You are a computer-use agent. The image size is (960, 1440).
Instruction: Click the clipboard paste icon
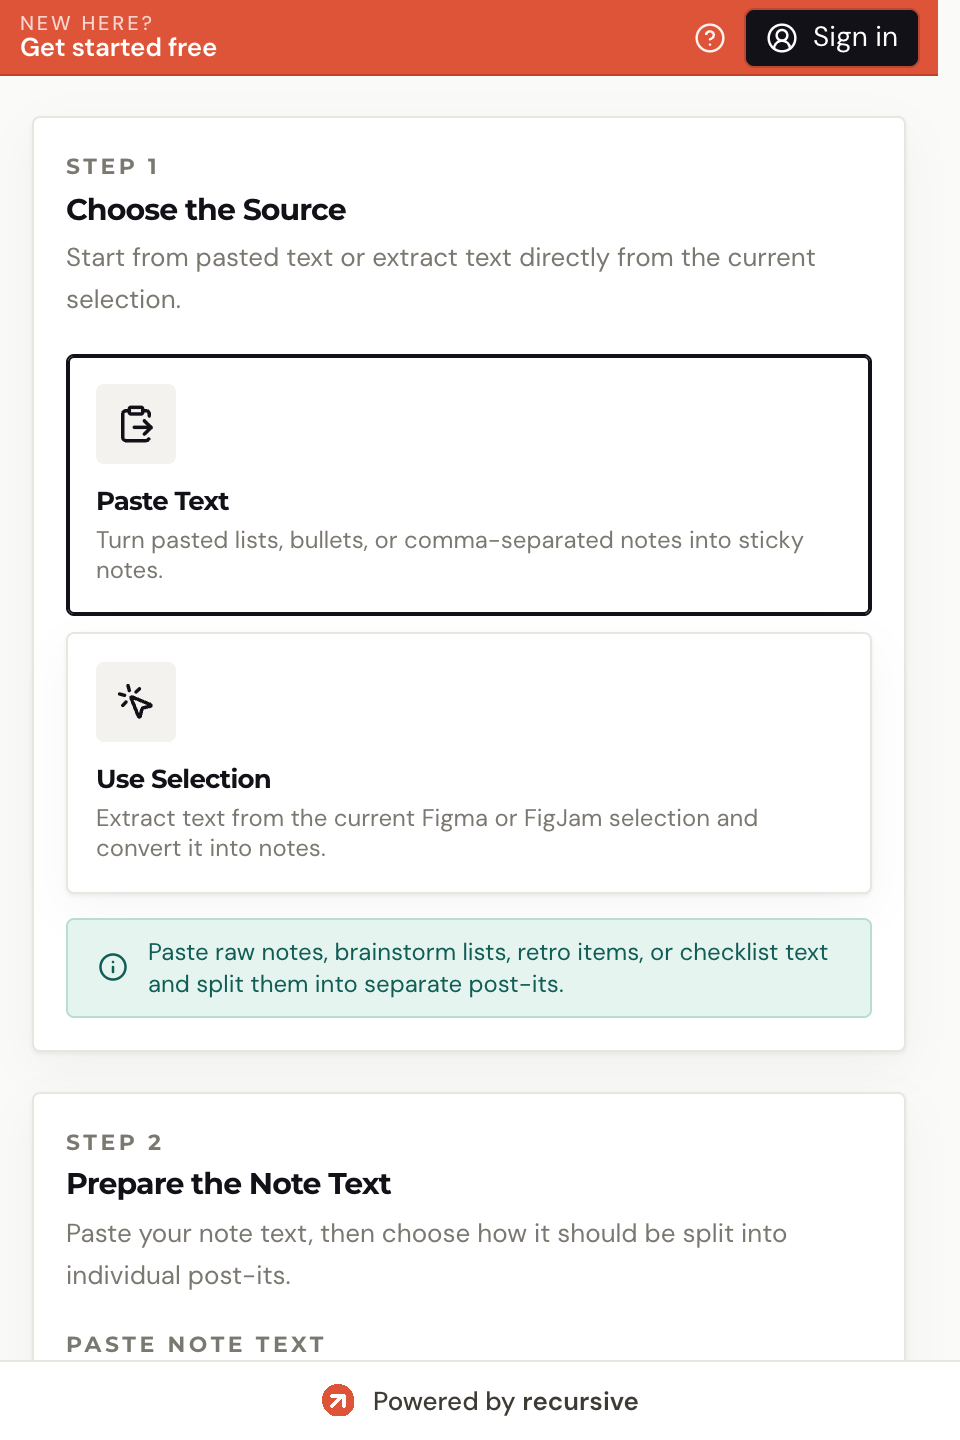click(x=136, y=424)
